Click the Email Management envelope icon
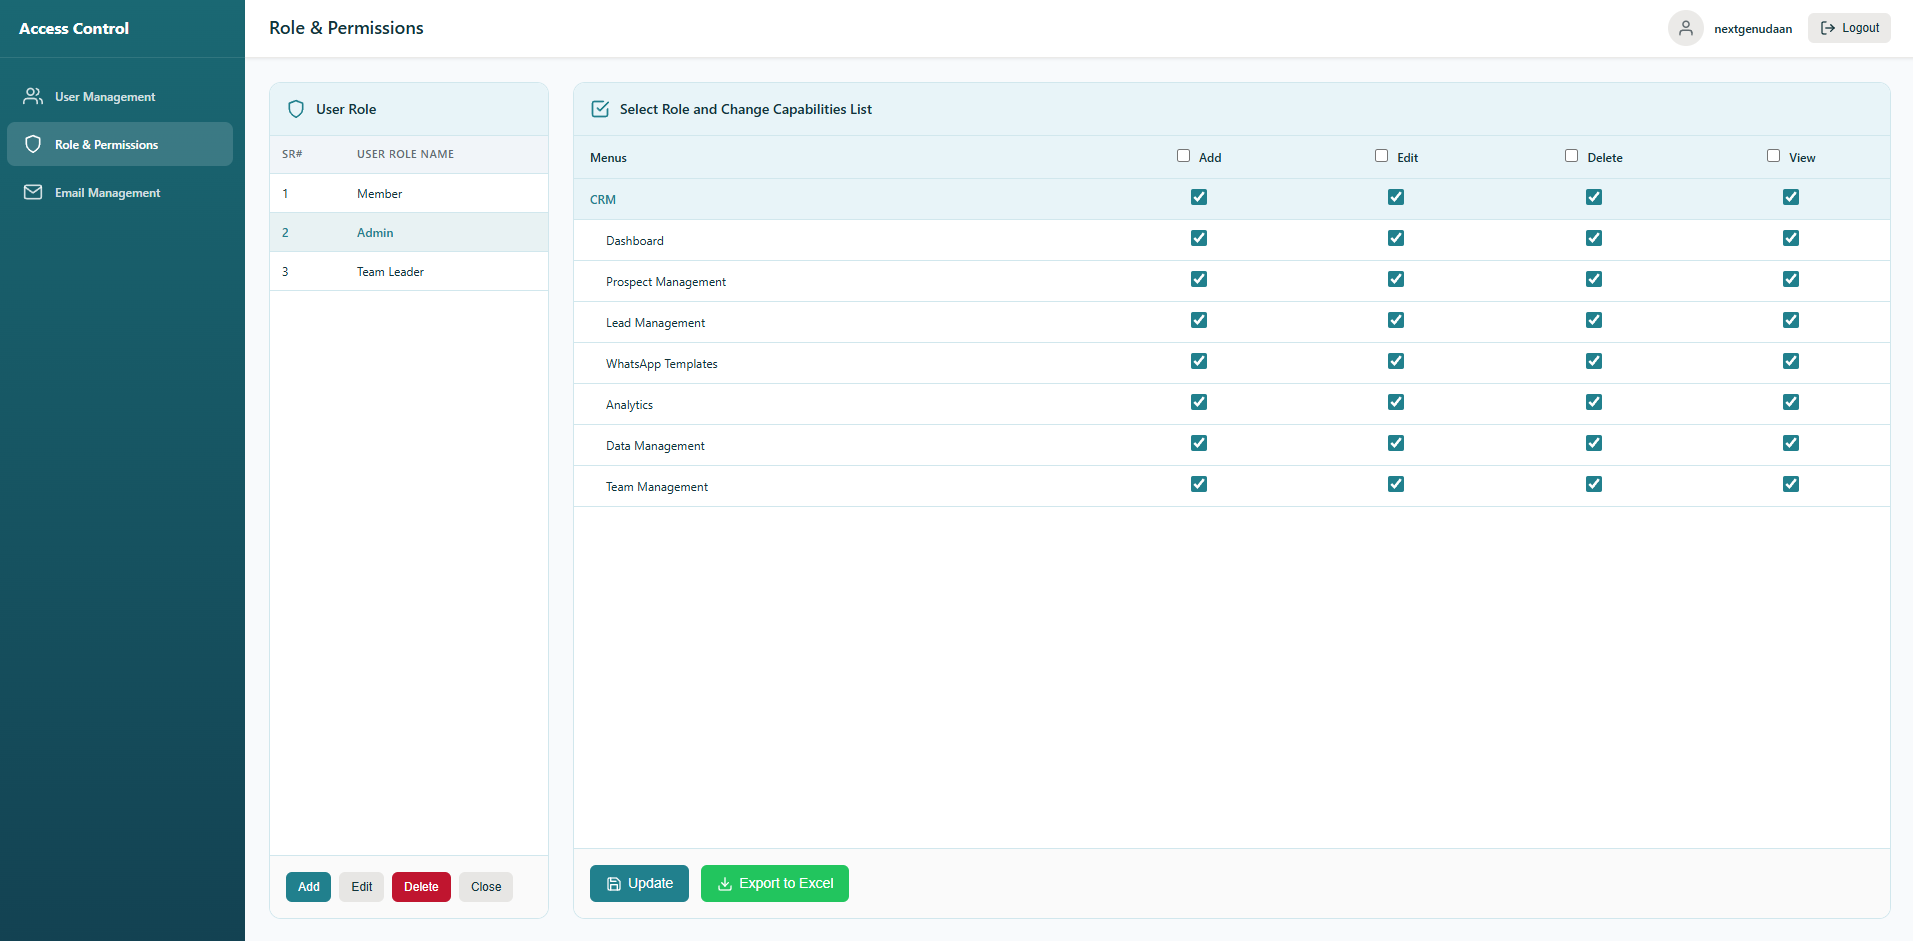The width and height of the screenshot is (1913, 941). point(33,192)
